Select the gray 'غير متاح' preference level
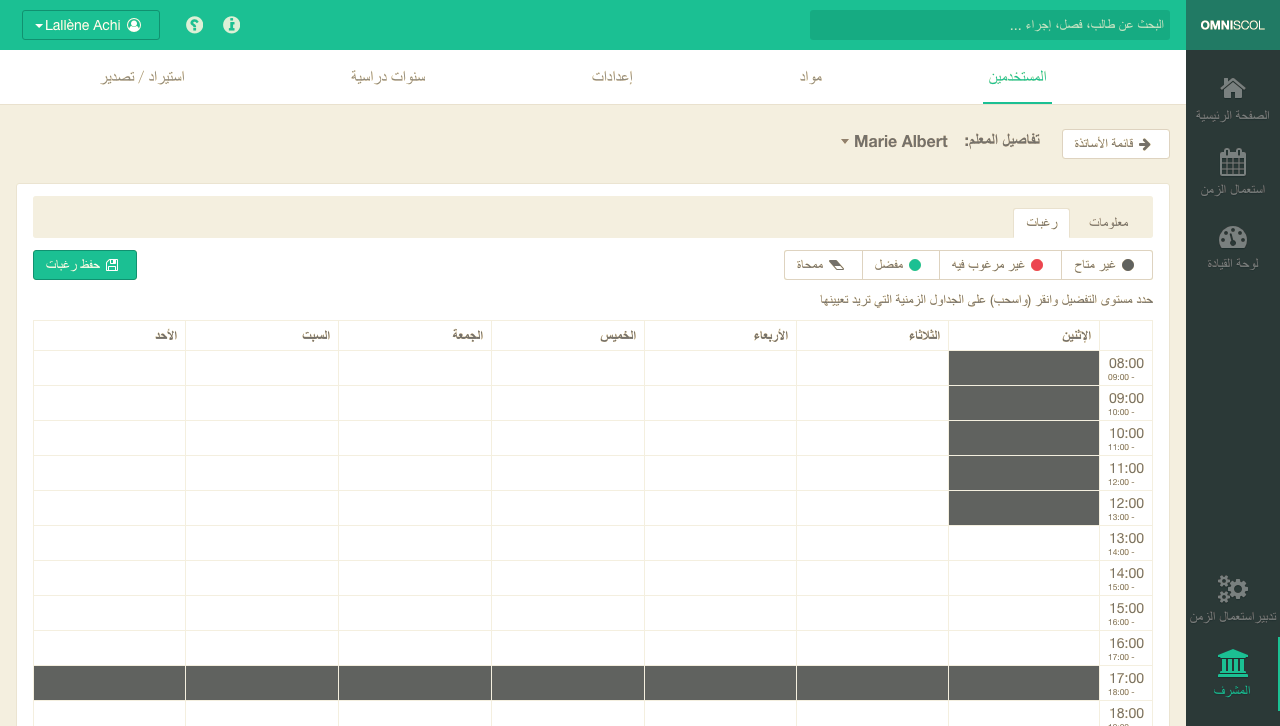Image resolution: width=1280 pixels, height=726 pixels. coord(1106,265)
